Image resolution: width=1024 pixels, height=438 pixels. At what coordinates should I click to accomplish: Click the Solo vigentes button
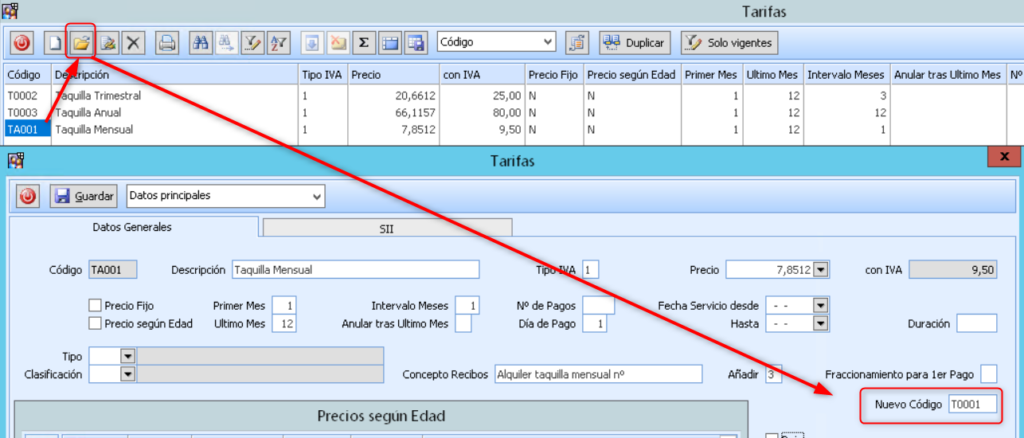[x=729, y=43]
